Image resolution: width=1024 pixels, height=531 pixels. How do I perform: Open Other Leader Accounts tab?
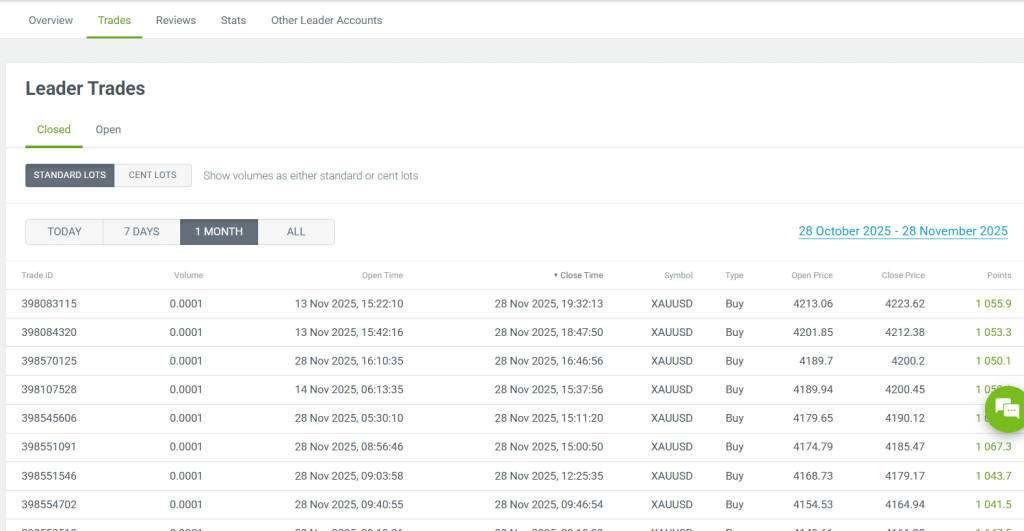click(x=326, y=20)
